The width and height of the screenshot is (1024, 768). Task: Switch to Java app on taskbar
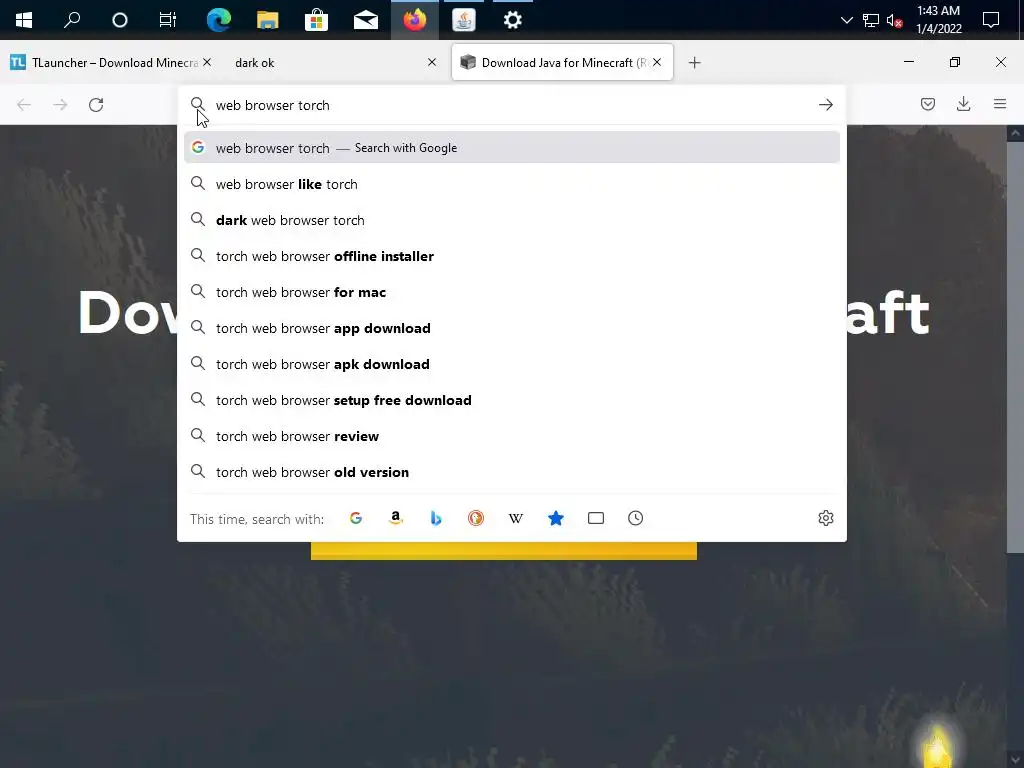[464, 20]
